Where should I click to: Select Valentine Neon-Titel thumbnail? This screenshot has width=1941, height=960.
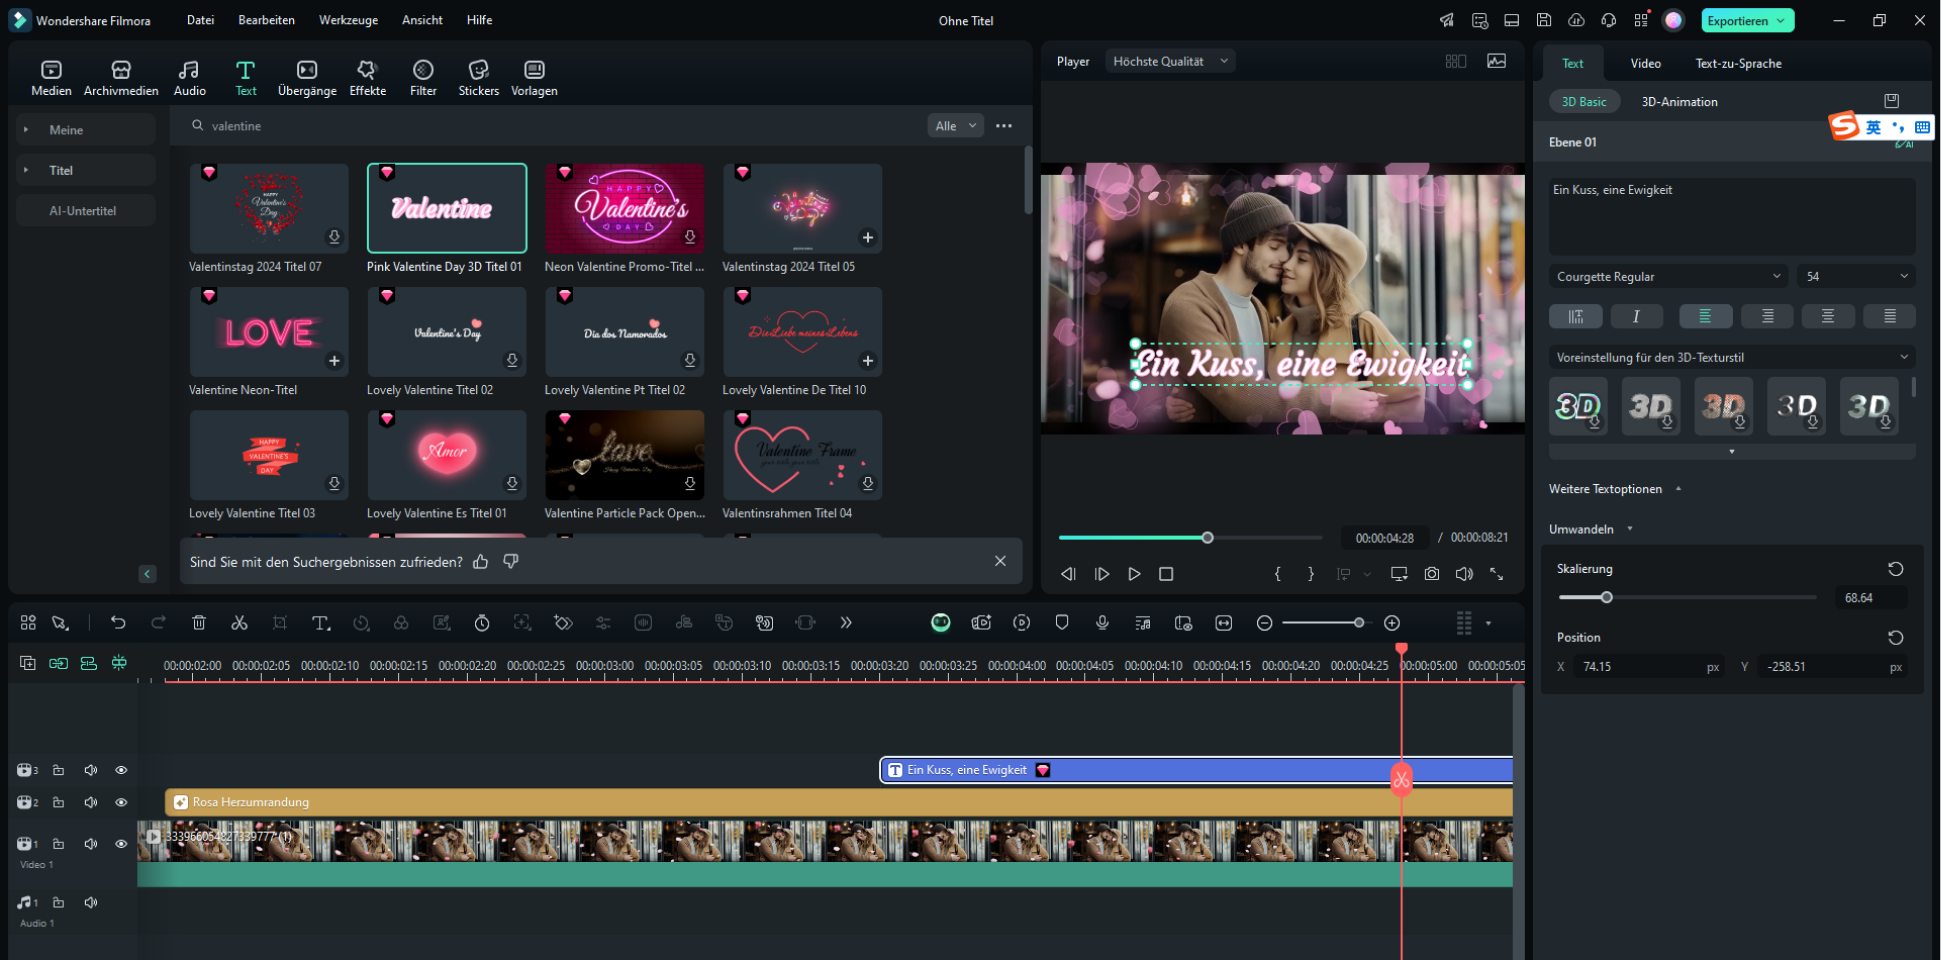[x=269, y=332]
